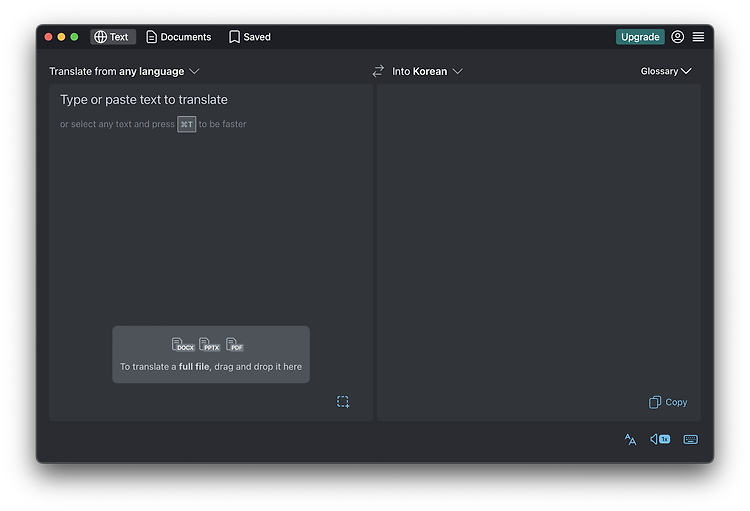
Task: Click the keyboard icon at the bottom
Action: tap(691, 439)
